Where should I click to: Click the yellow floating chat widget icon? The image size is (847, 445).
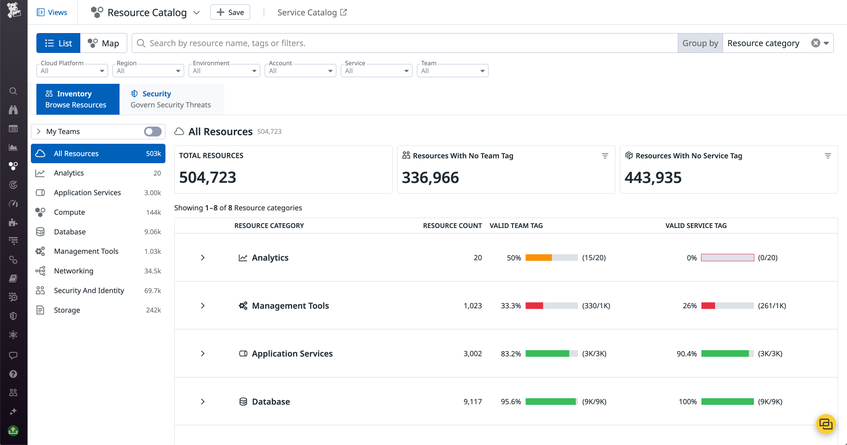[x=825, y=424]
